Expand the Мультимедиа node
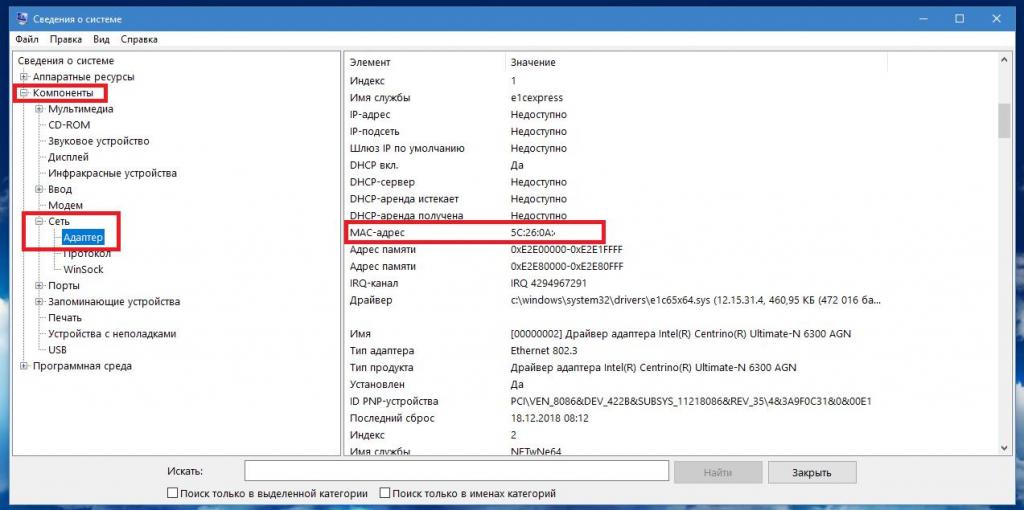 [x=39, y=109]
